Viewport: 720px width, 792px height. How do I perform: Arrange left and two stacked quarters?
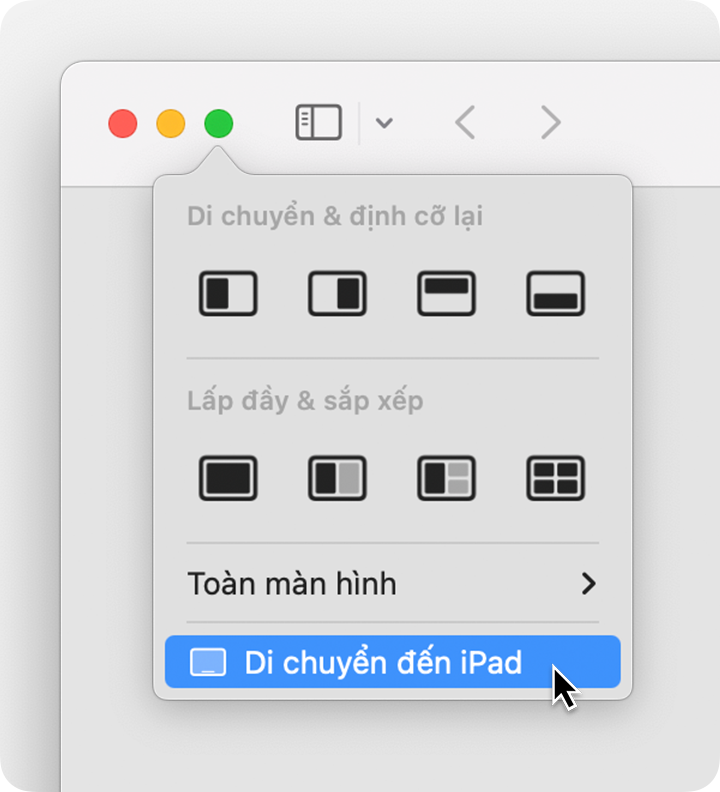[446, 478]
